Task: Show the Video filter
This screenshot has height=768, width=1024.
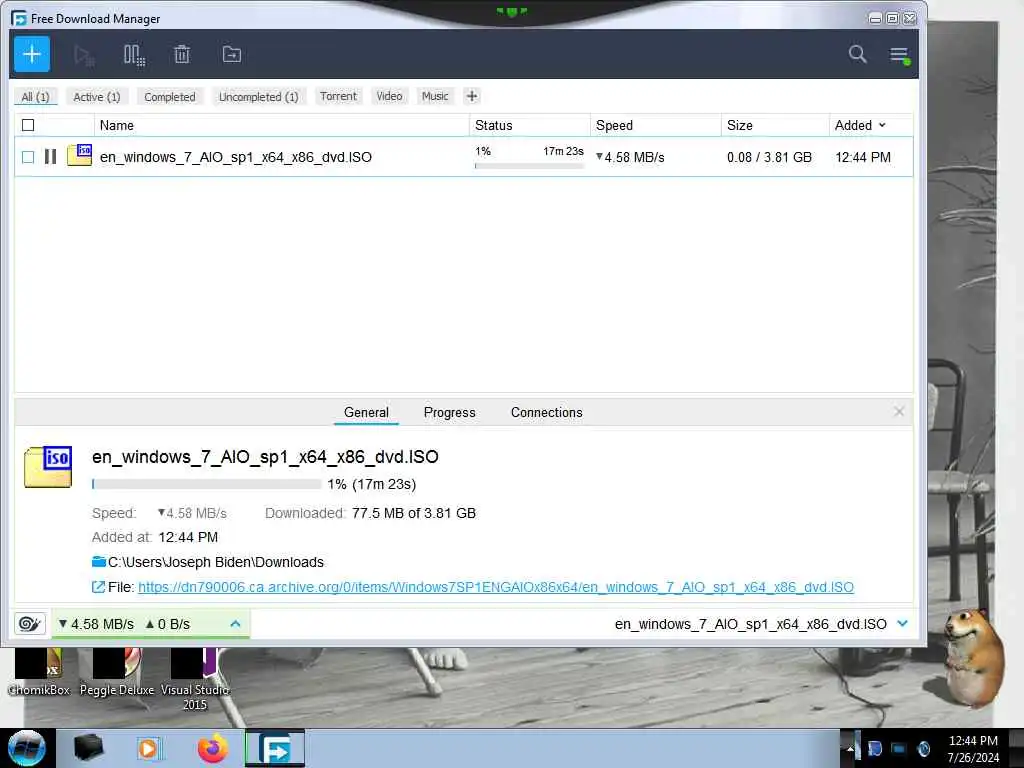Action: pos(389,96)
